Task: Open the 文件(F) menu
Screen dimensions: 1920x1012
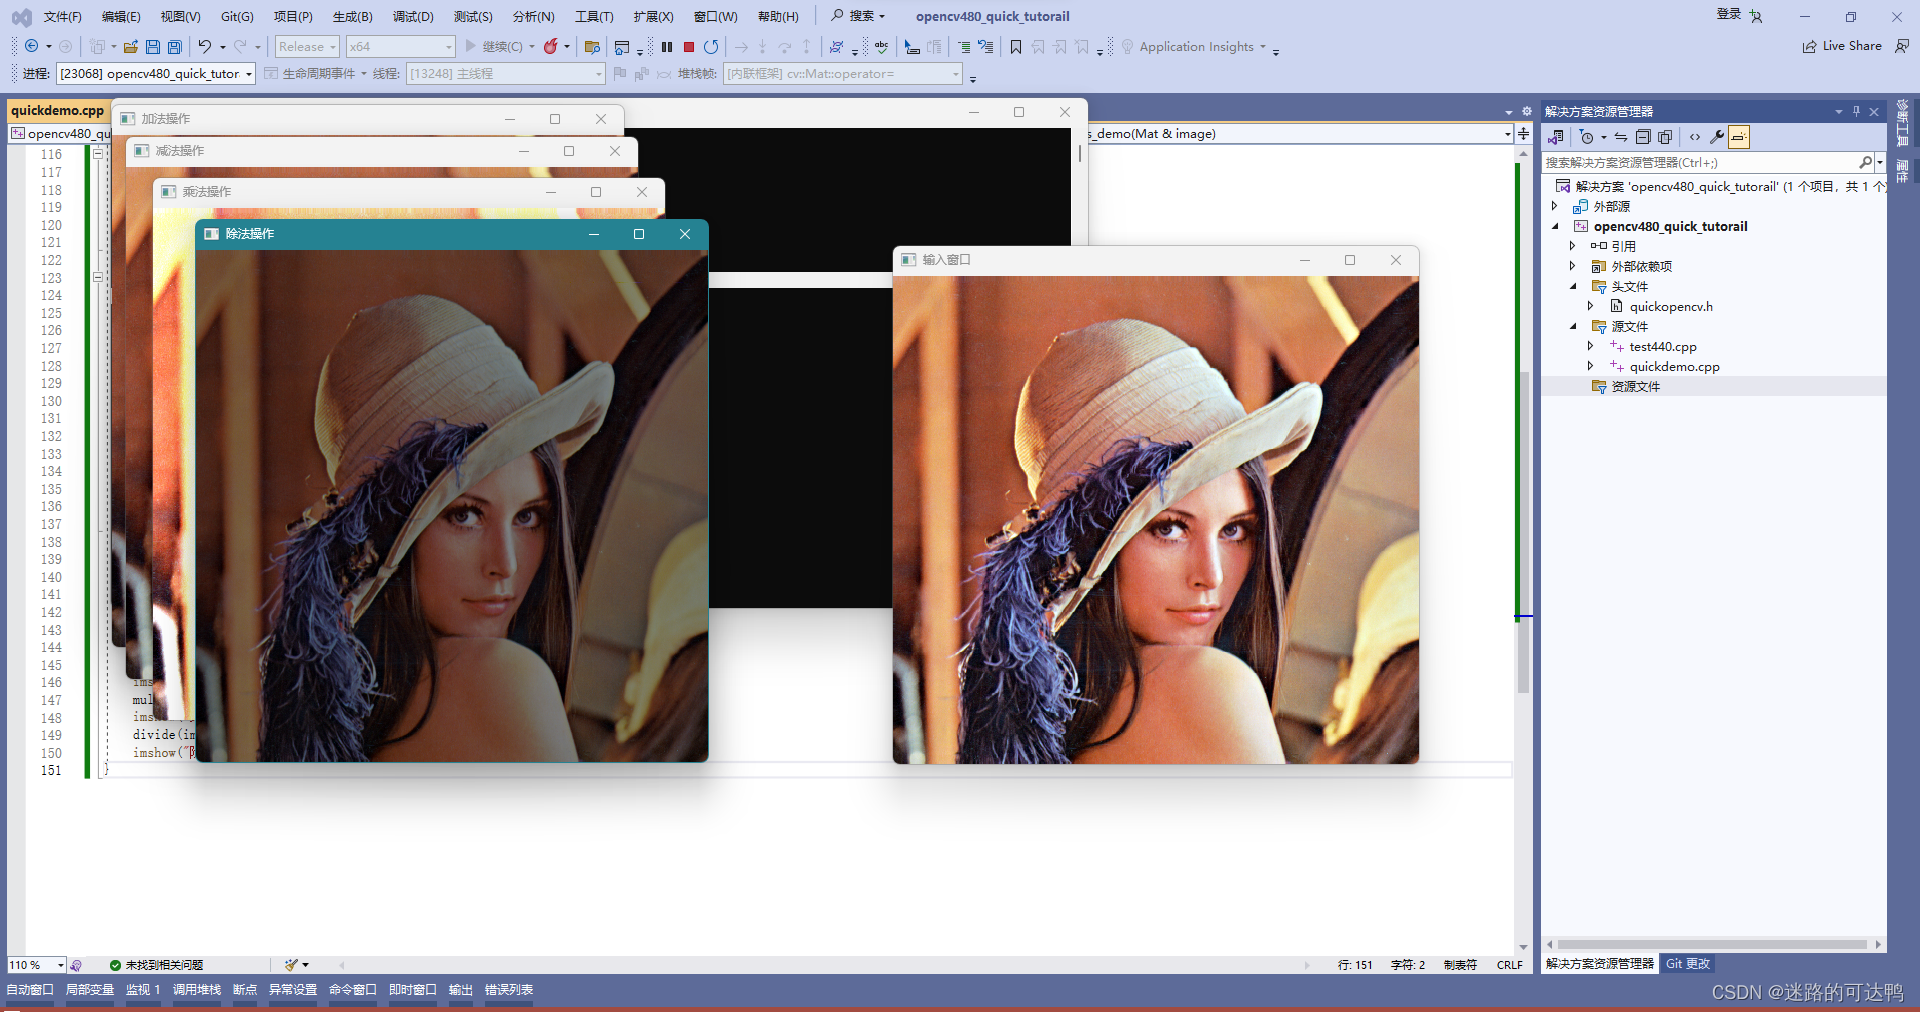Action: click(x=63, y=17)
